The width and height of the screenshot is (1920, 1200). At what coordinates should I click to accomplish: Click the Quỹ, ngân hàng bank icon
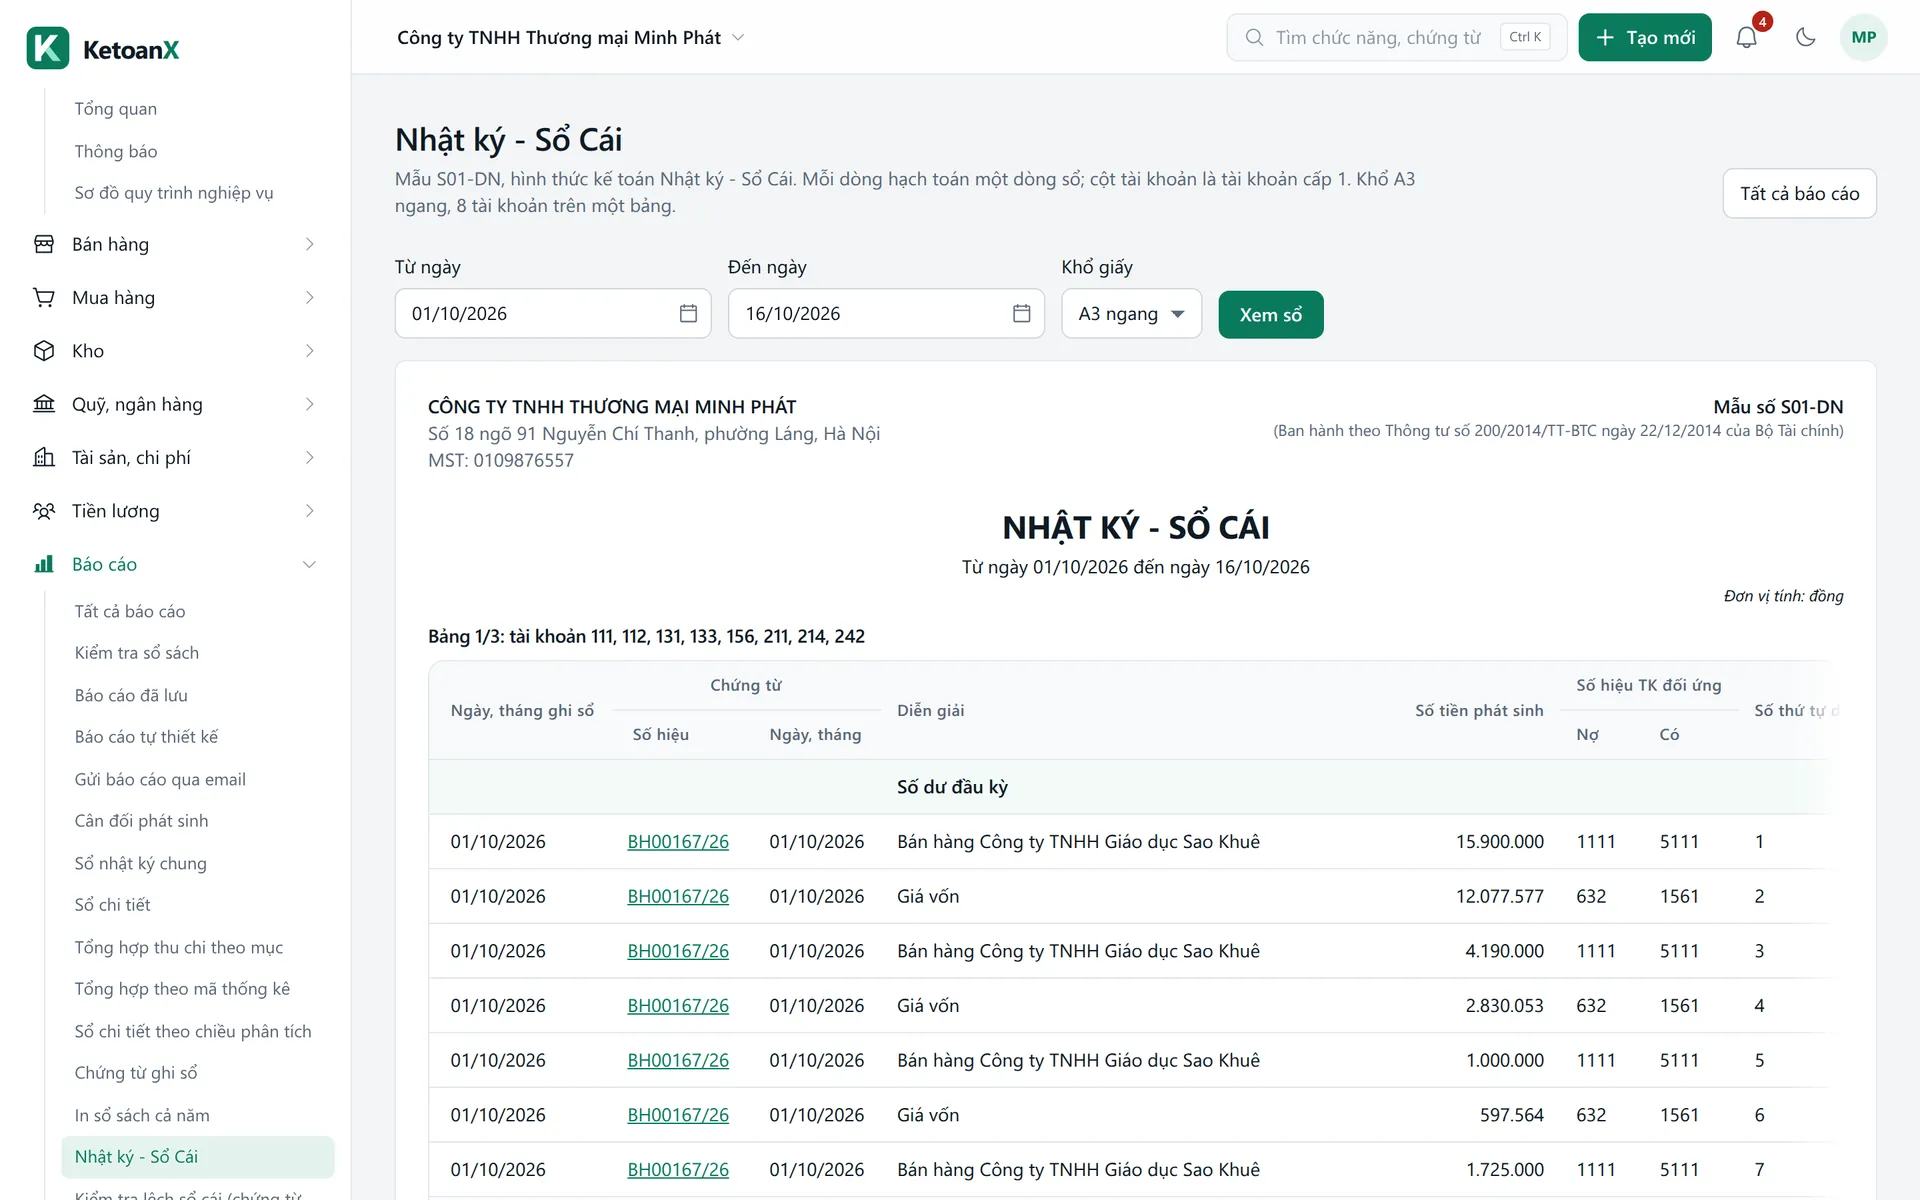point(44,404)
